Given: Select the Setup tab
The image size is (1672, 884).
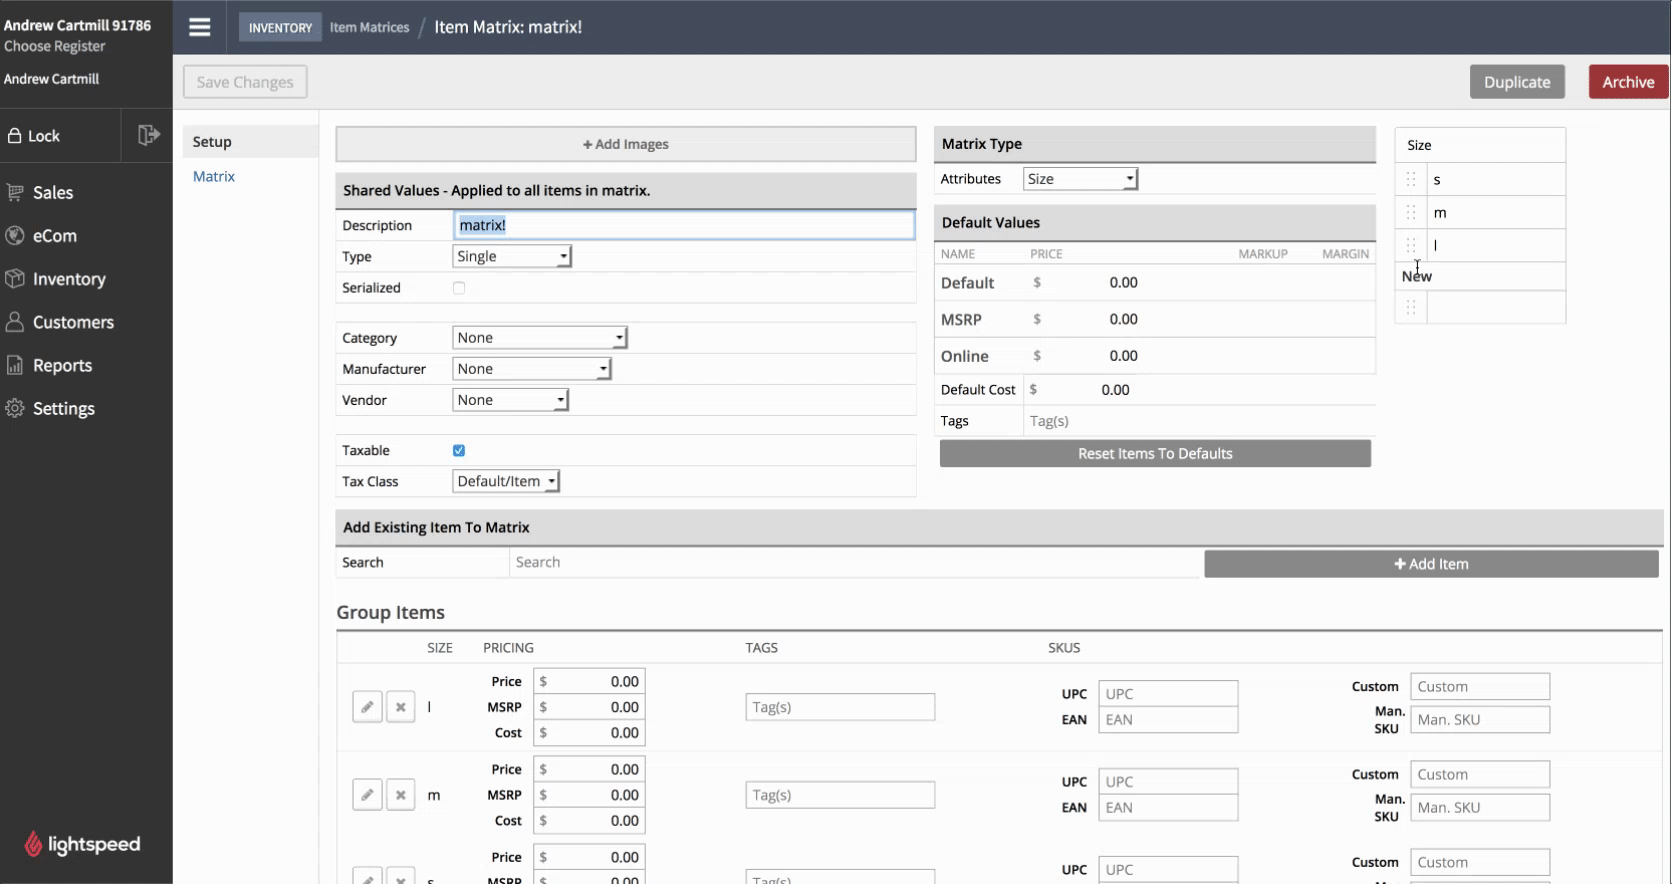Looking at the screenshot, I should (250, 142).
